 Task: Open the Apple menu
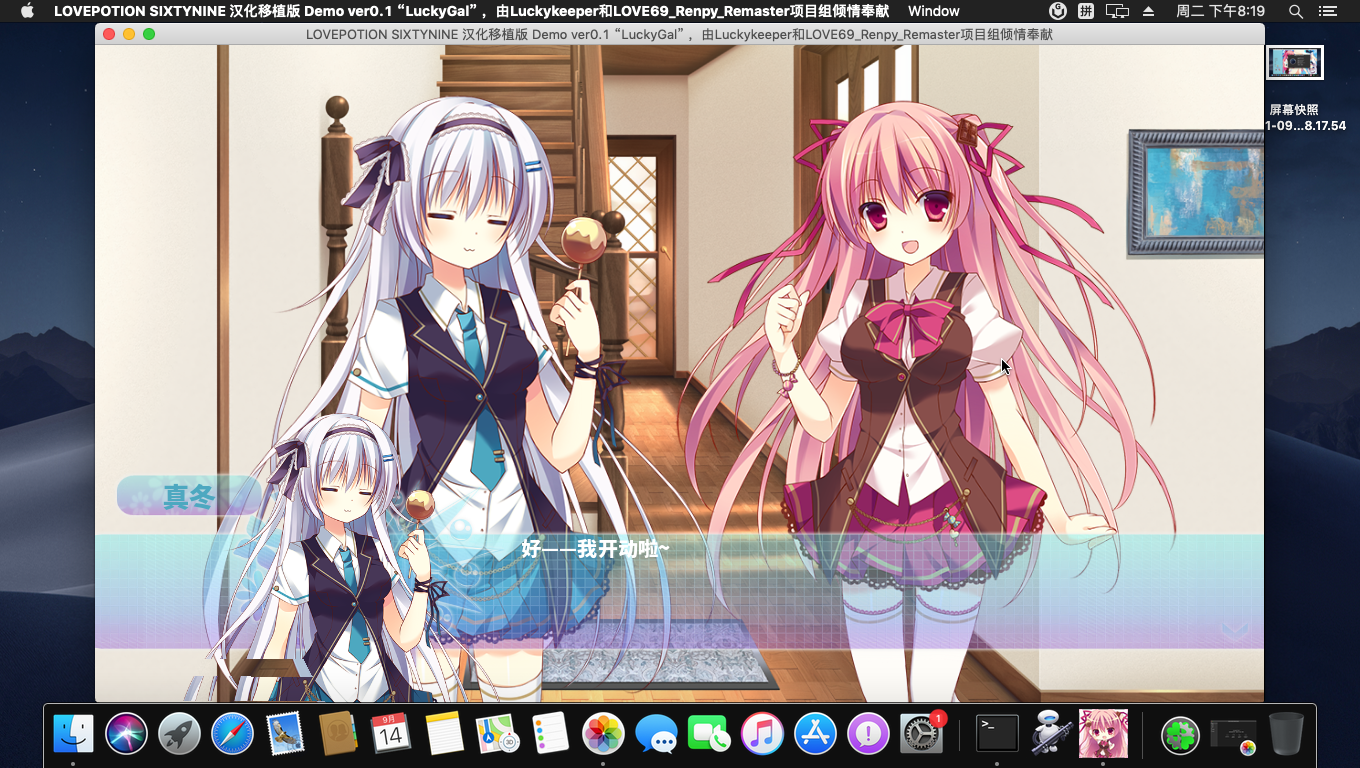coord(27,11)
